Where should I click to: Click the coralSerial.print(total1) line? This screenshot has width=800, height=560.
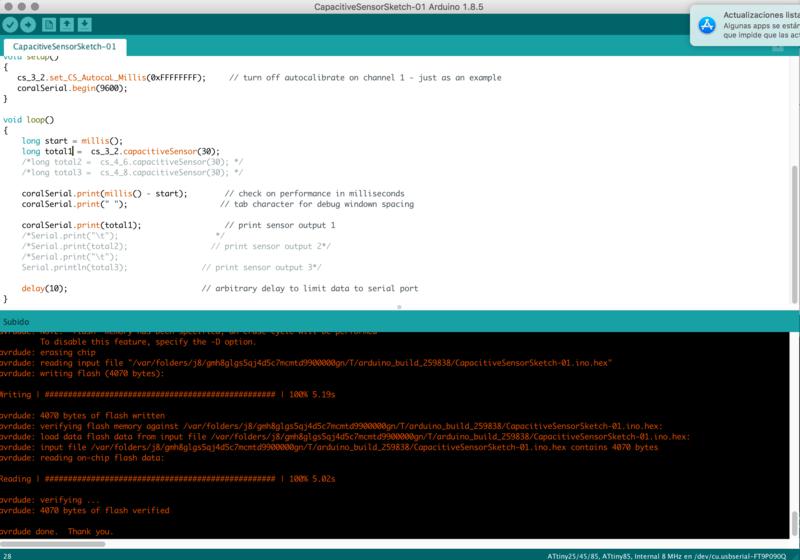coord(81,225)
